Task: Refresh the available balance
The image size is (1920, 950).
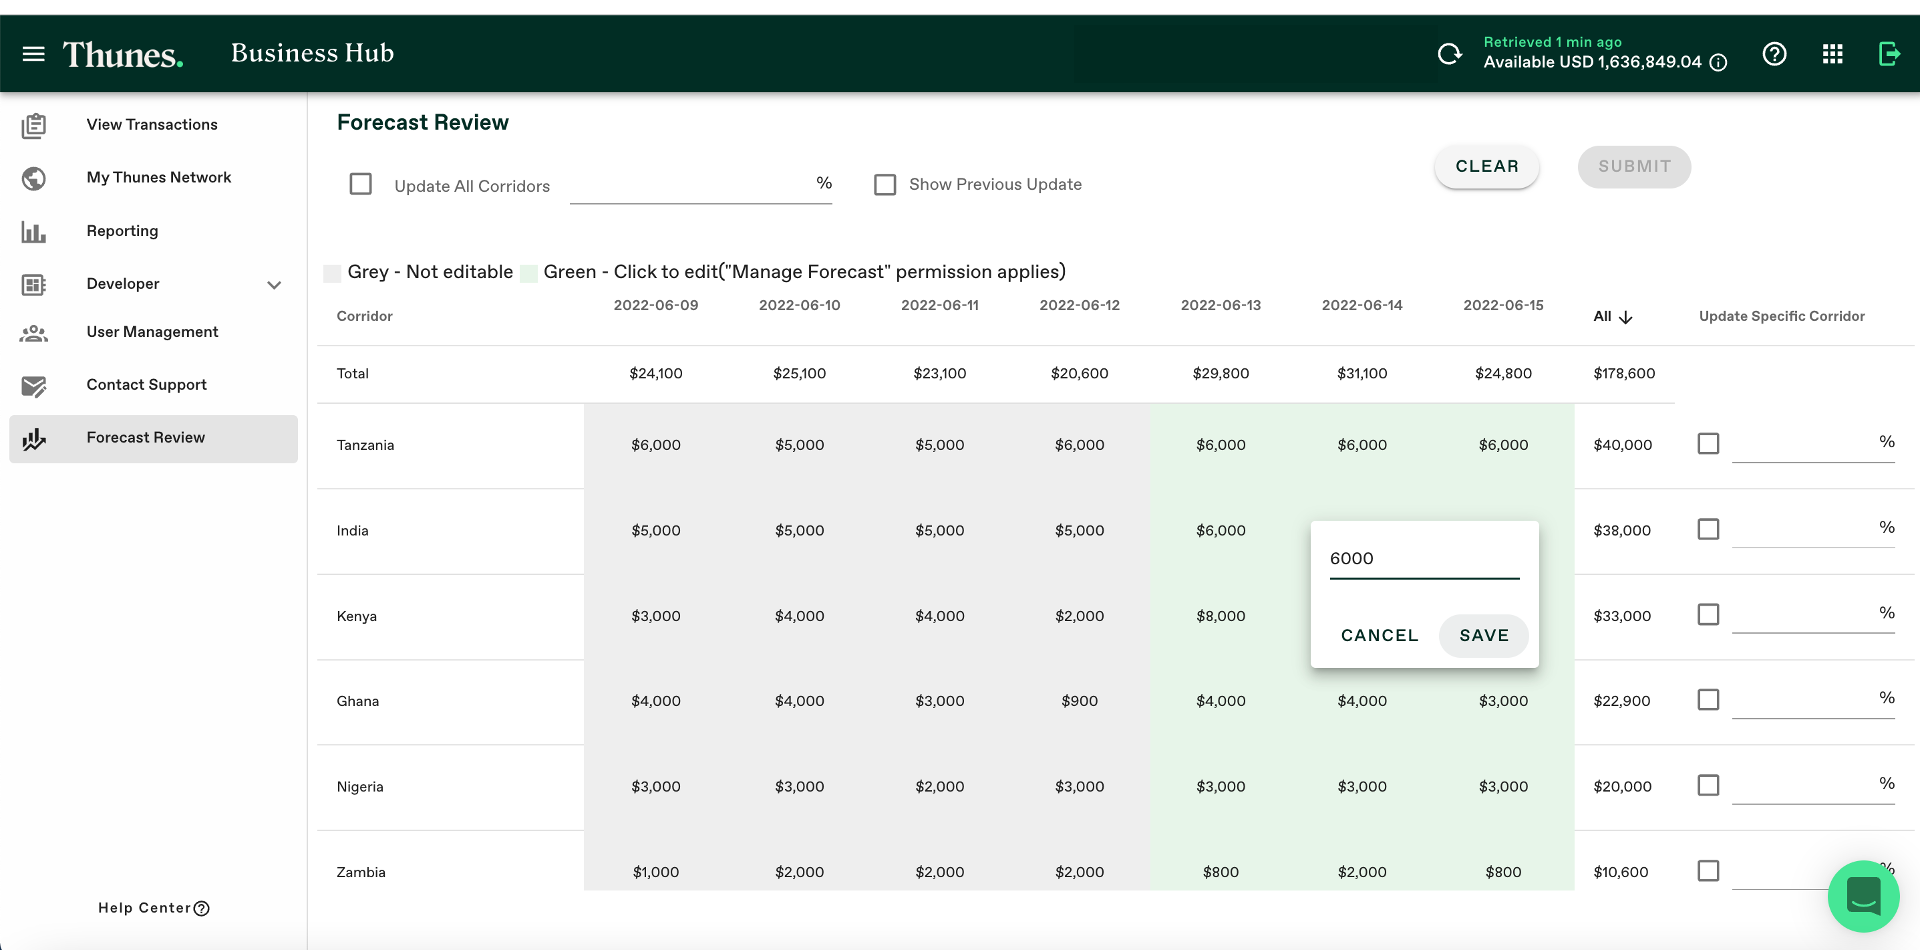Action: pos(1450,53)
